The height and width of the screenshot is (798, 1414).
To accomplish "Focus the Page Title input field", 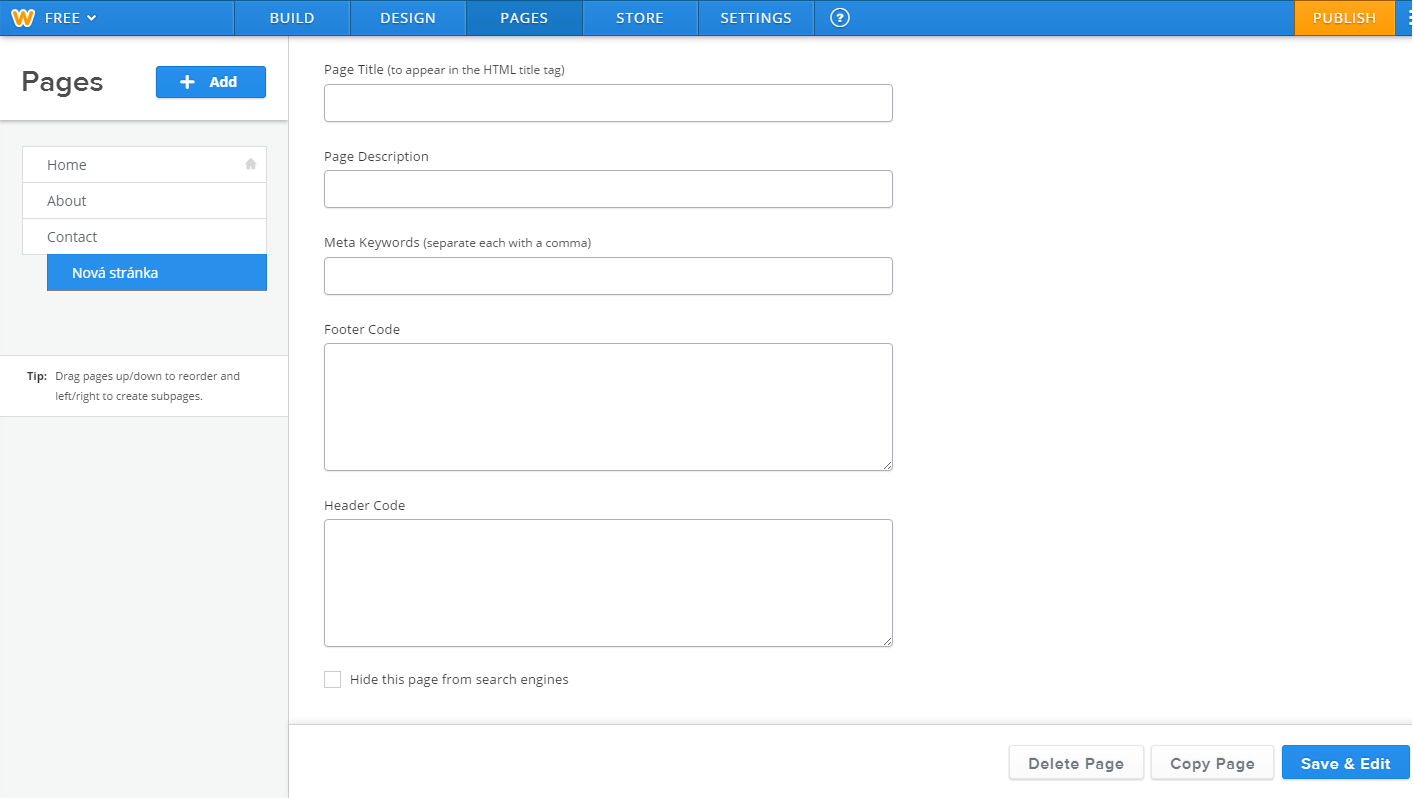I will [x=608, y=103].
